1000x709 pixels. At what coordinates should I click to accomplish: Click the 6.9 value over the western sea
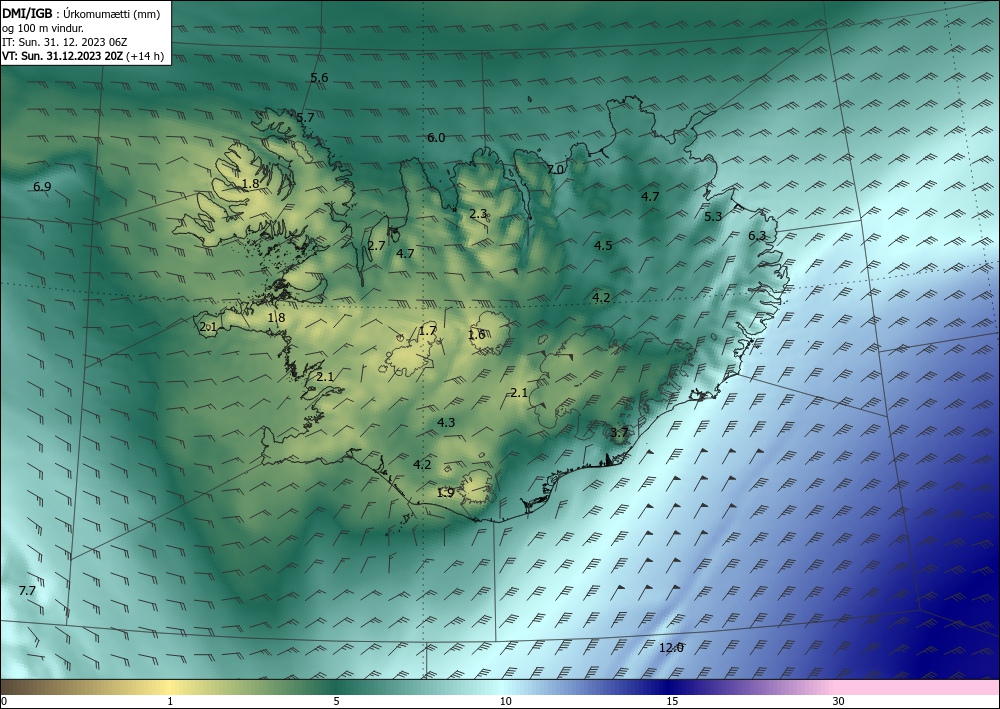pos(42,187)
